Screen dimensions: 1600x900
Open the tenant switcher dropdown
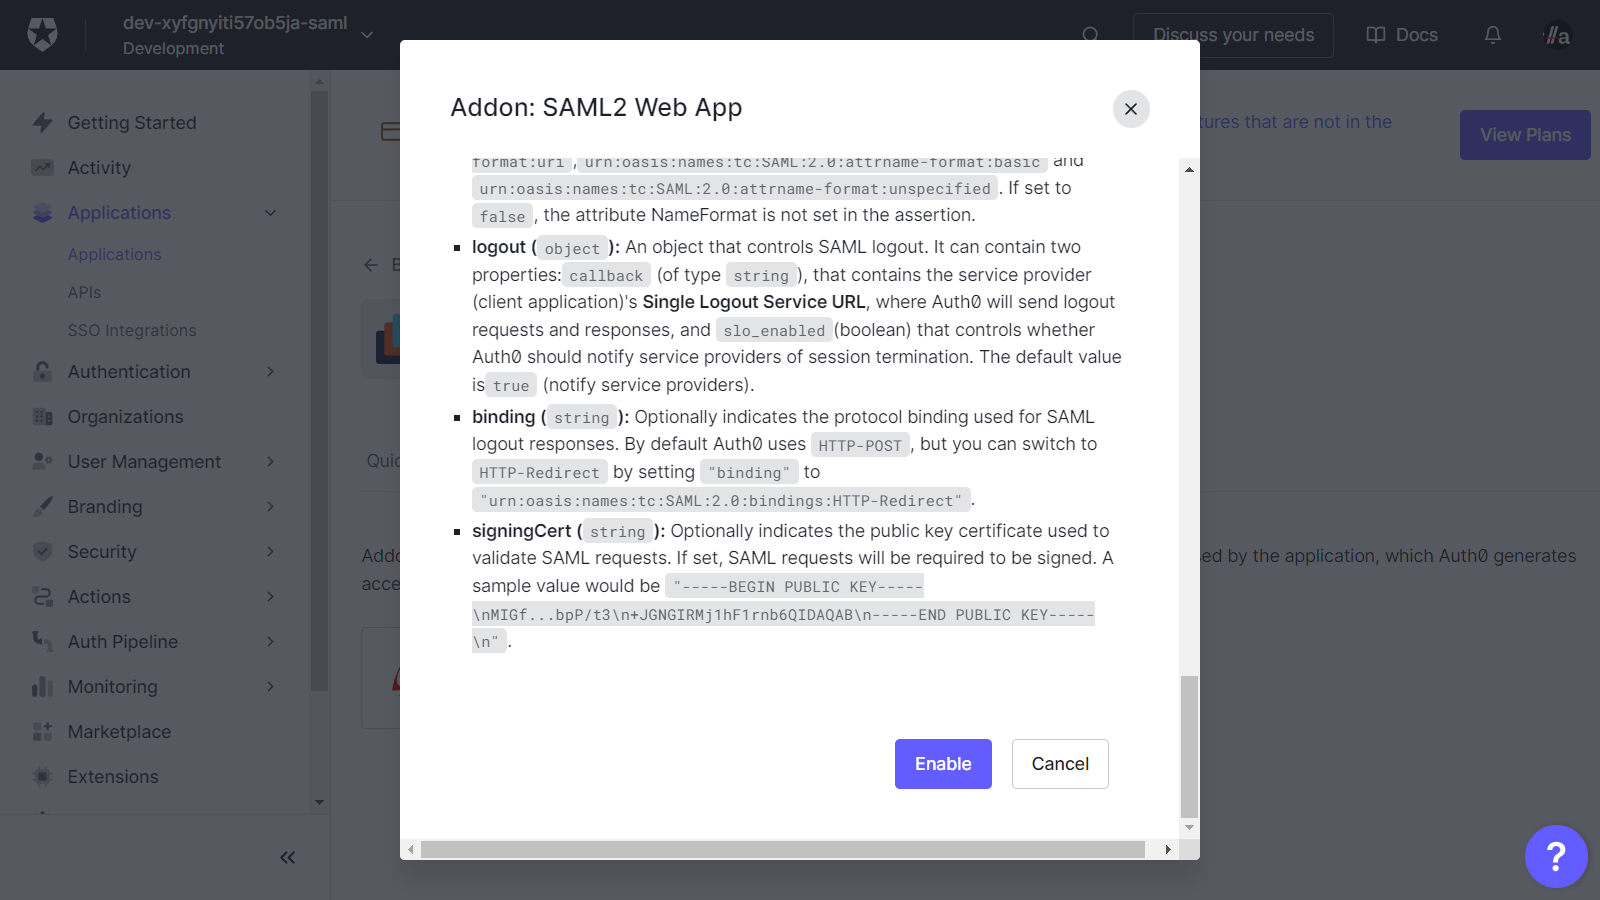[x=367, y=35]
